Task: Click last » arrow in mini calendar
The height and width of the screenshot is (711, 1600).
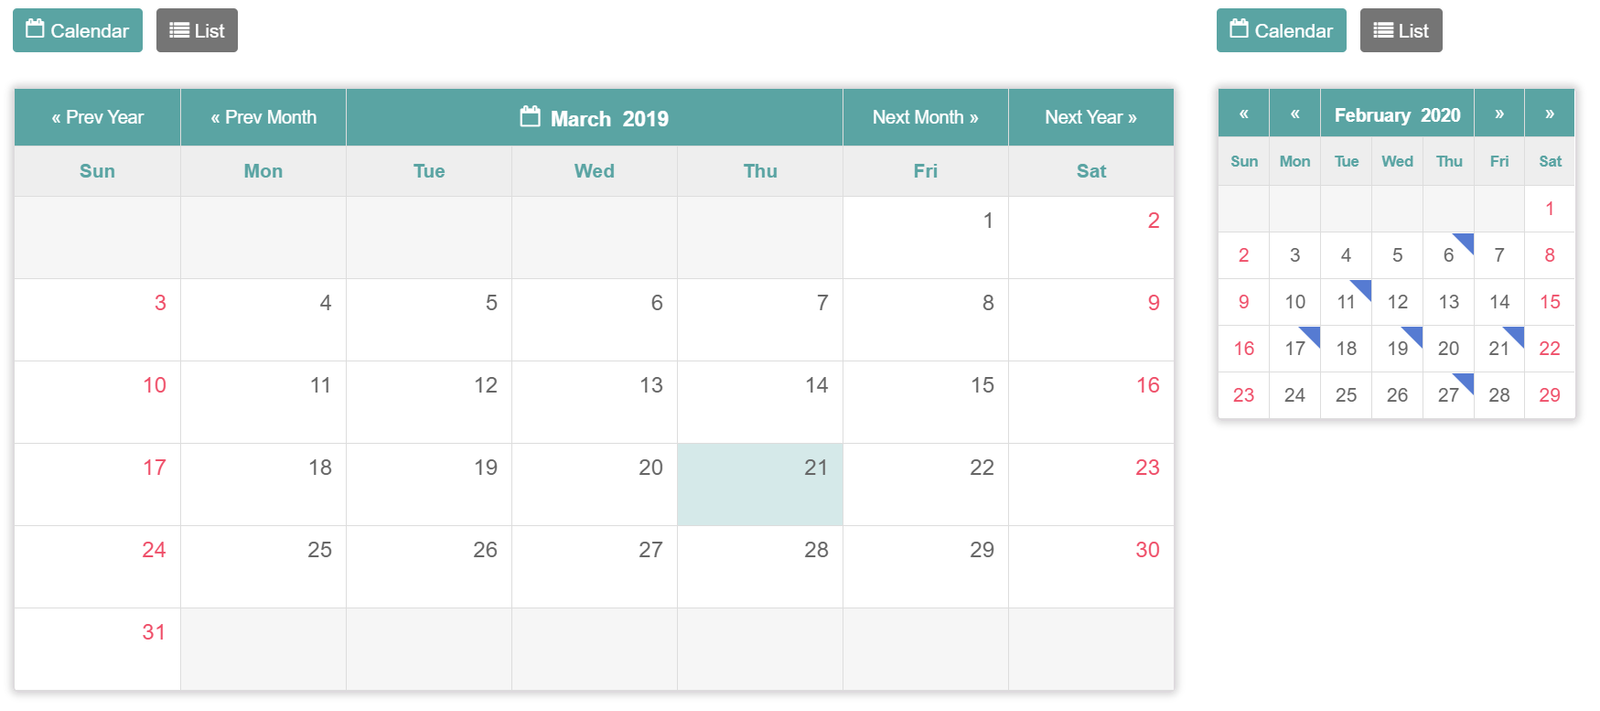Action: pyautogui.click(x=1550, y=113)
